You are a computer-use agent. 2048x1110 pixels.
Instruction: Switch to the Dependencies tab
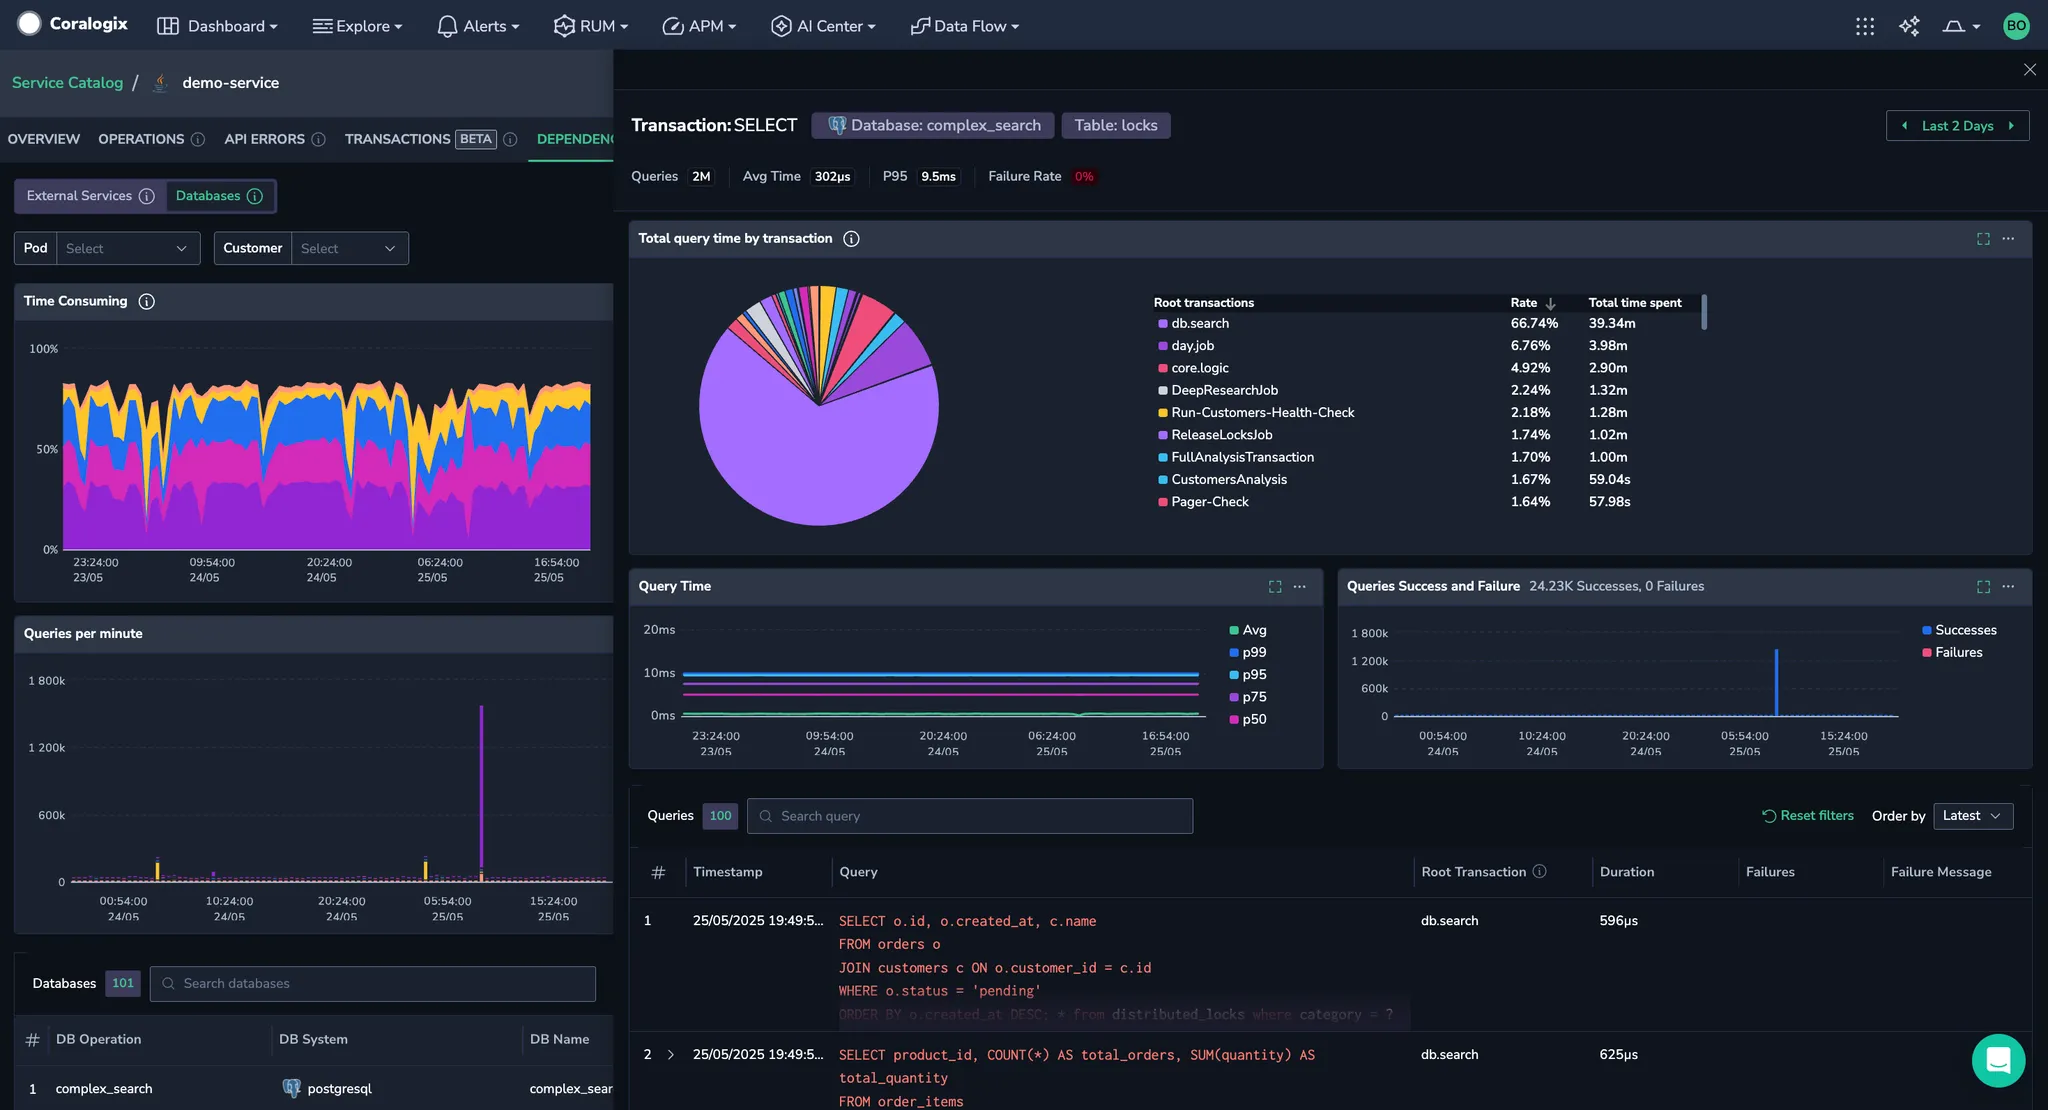(x=575, y=139)
